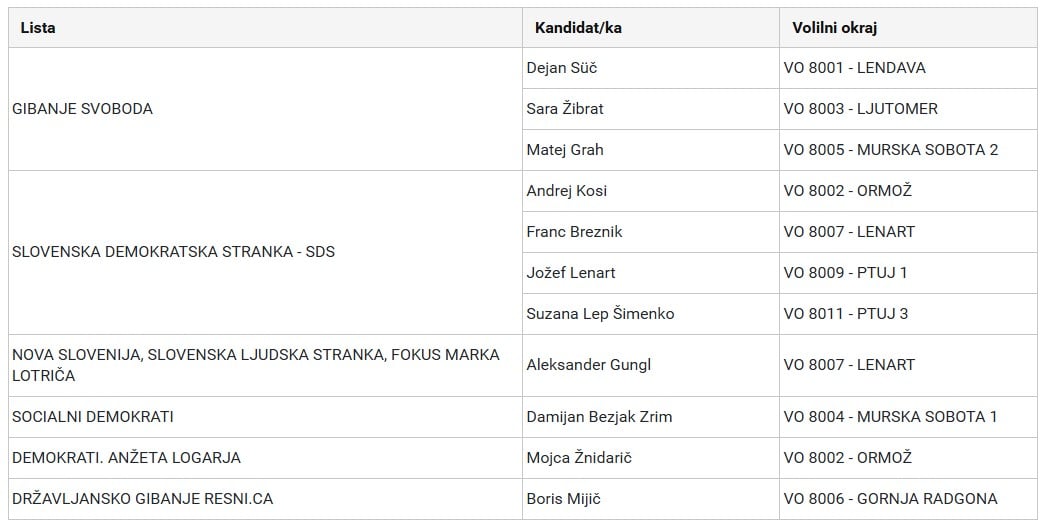Screen dimensions: 1048x521
Task: Select candidate Suzana Lep Šimenko
Action: (600, 314)
